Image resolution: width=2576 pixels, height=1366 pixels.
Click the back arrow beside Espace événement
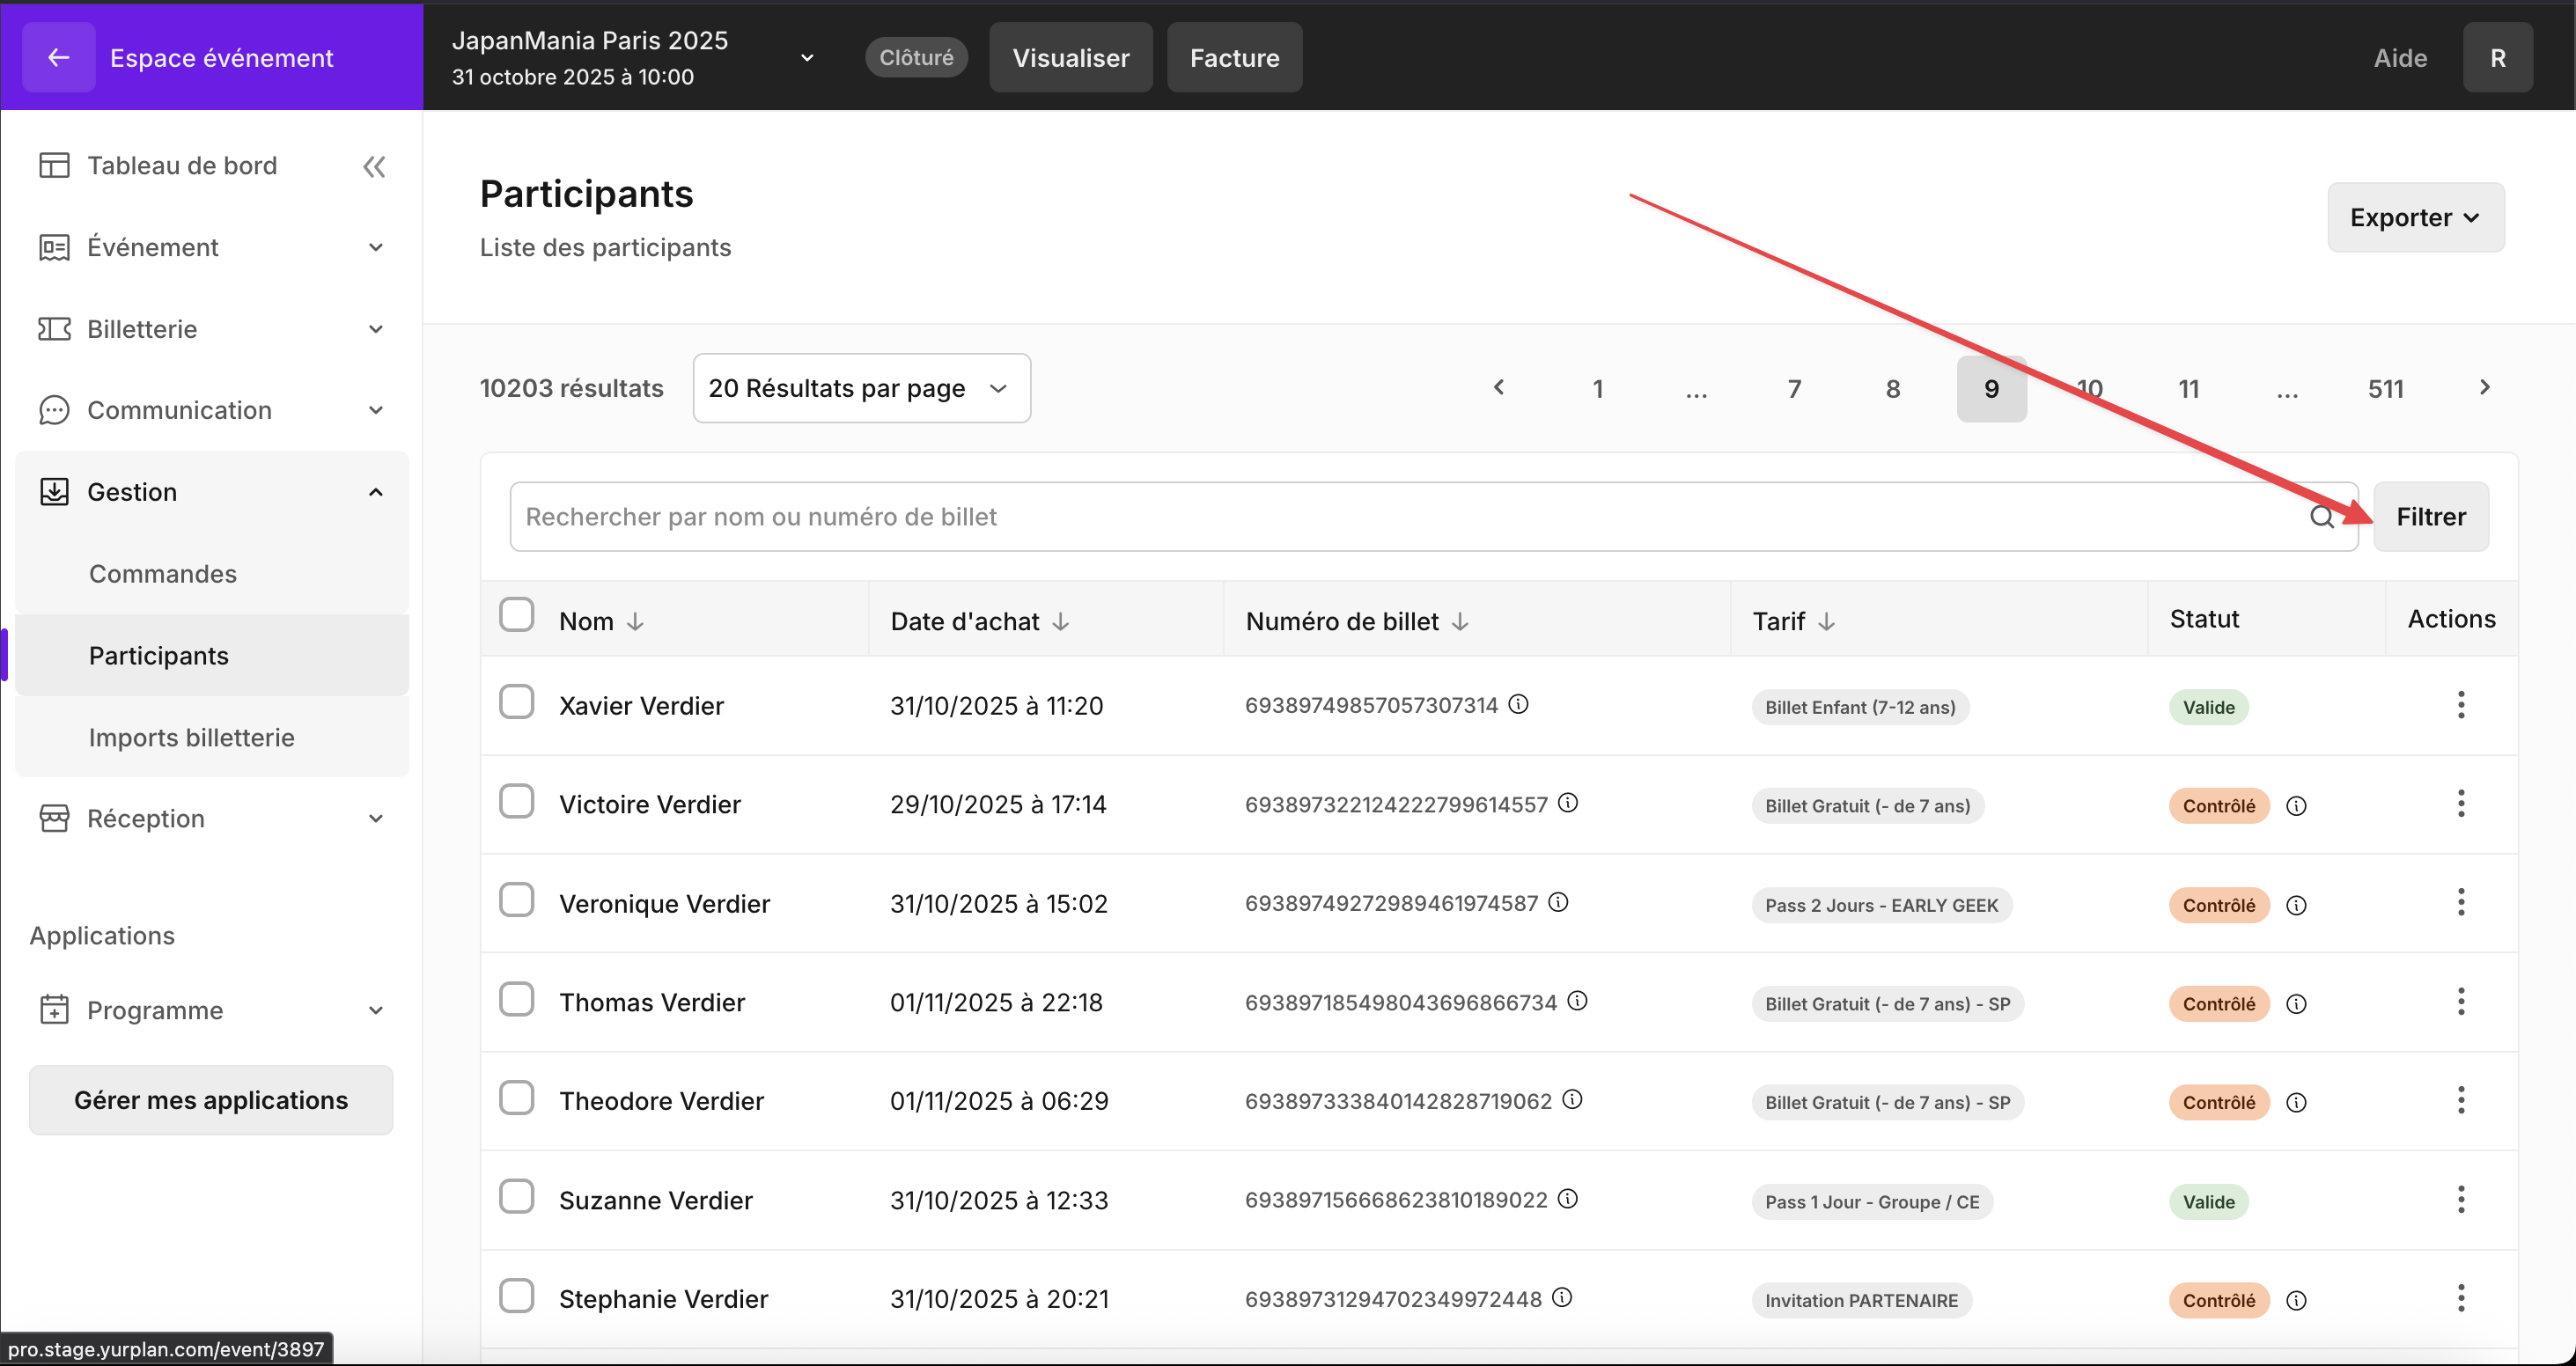tap(58, 57)
